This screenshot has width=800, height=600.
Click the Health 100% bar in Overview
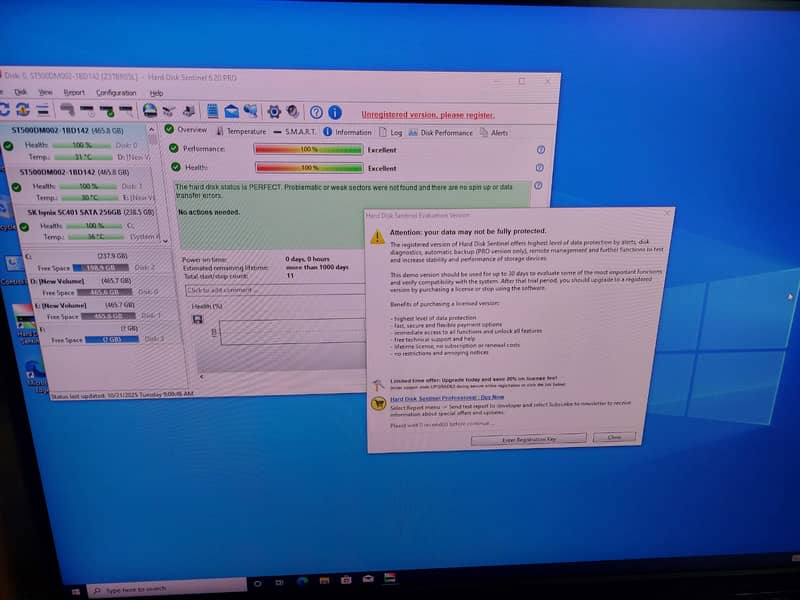(x=309, y=167)
